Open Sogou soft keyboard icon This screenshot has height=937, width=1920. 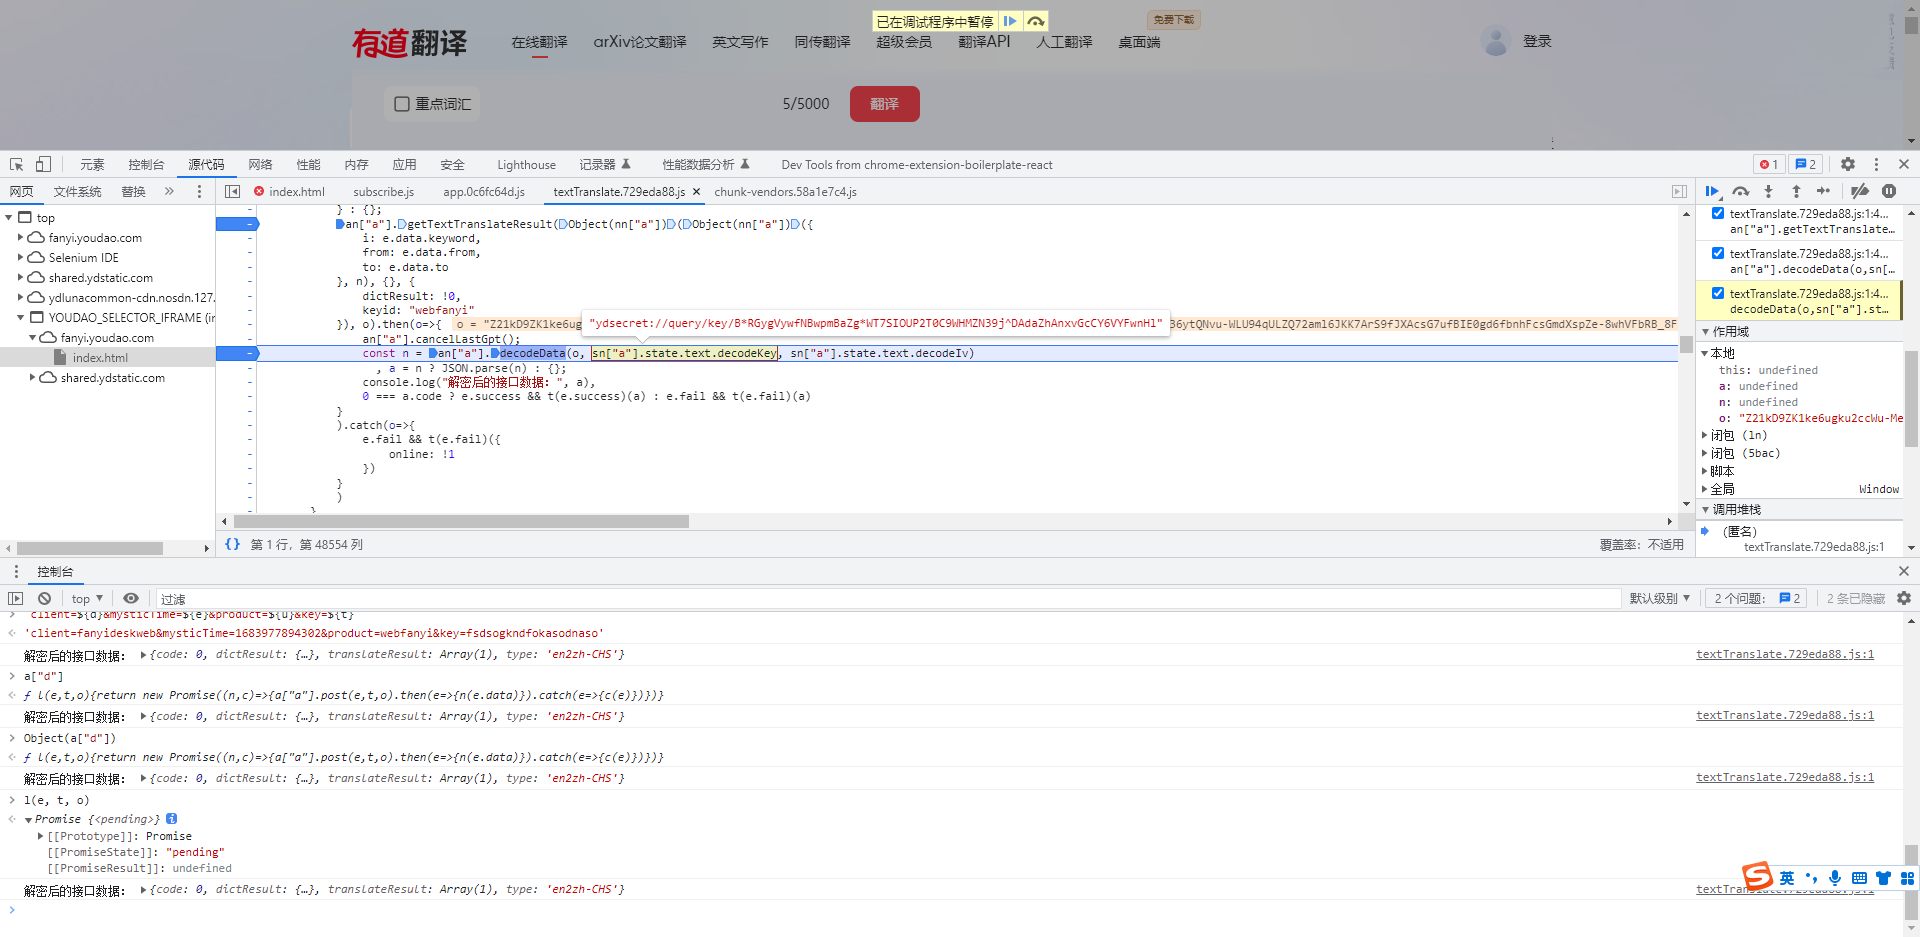pyautogui.click(x=1859, y=878)
